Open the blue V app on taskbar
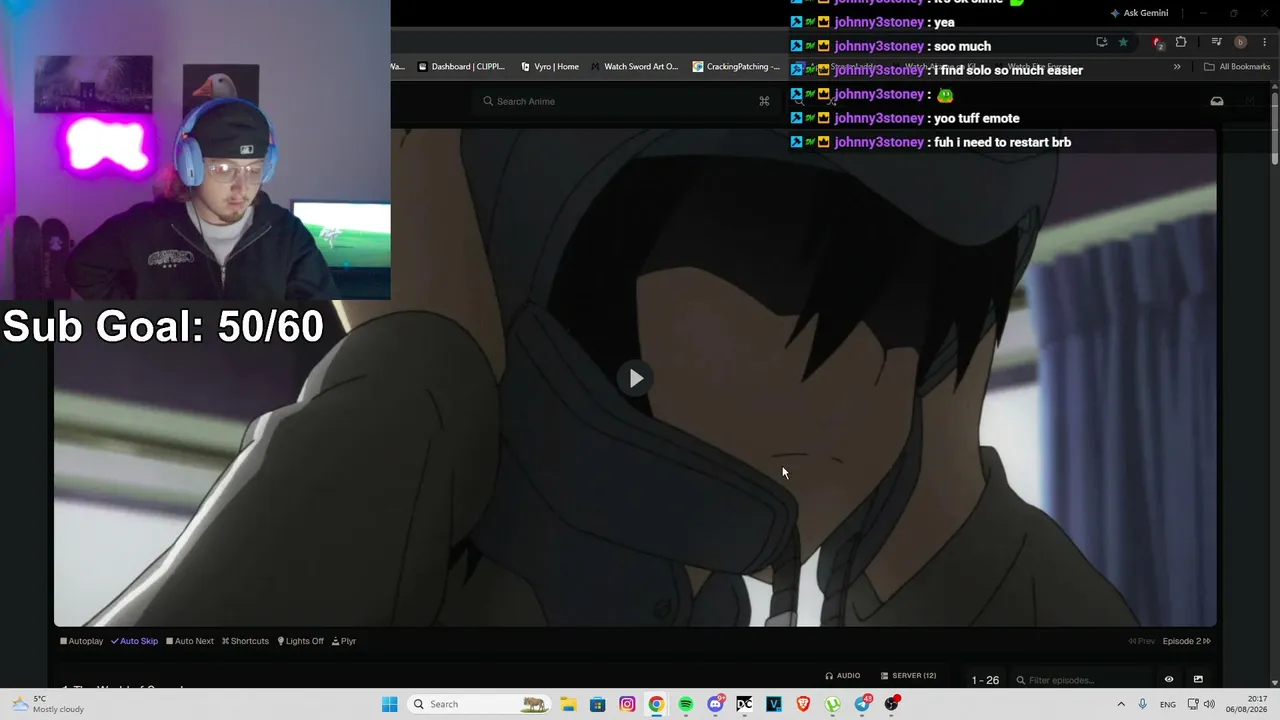The height and width of the screenshot is (720, 1280). 774,704
